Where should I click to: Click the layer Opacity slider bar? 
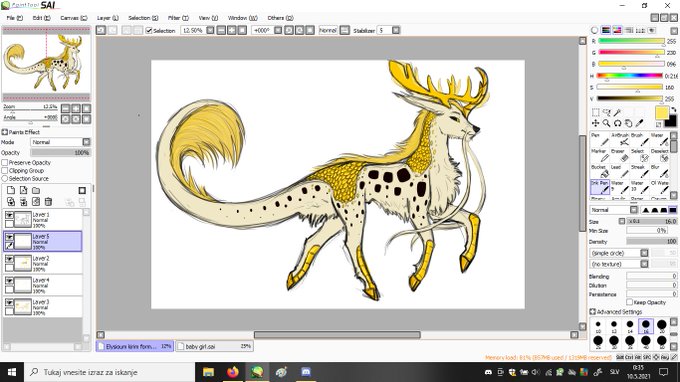pos(60,153)
